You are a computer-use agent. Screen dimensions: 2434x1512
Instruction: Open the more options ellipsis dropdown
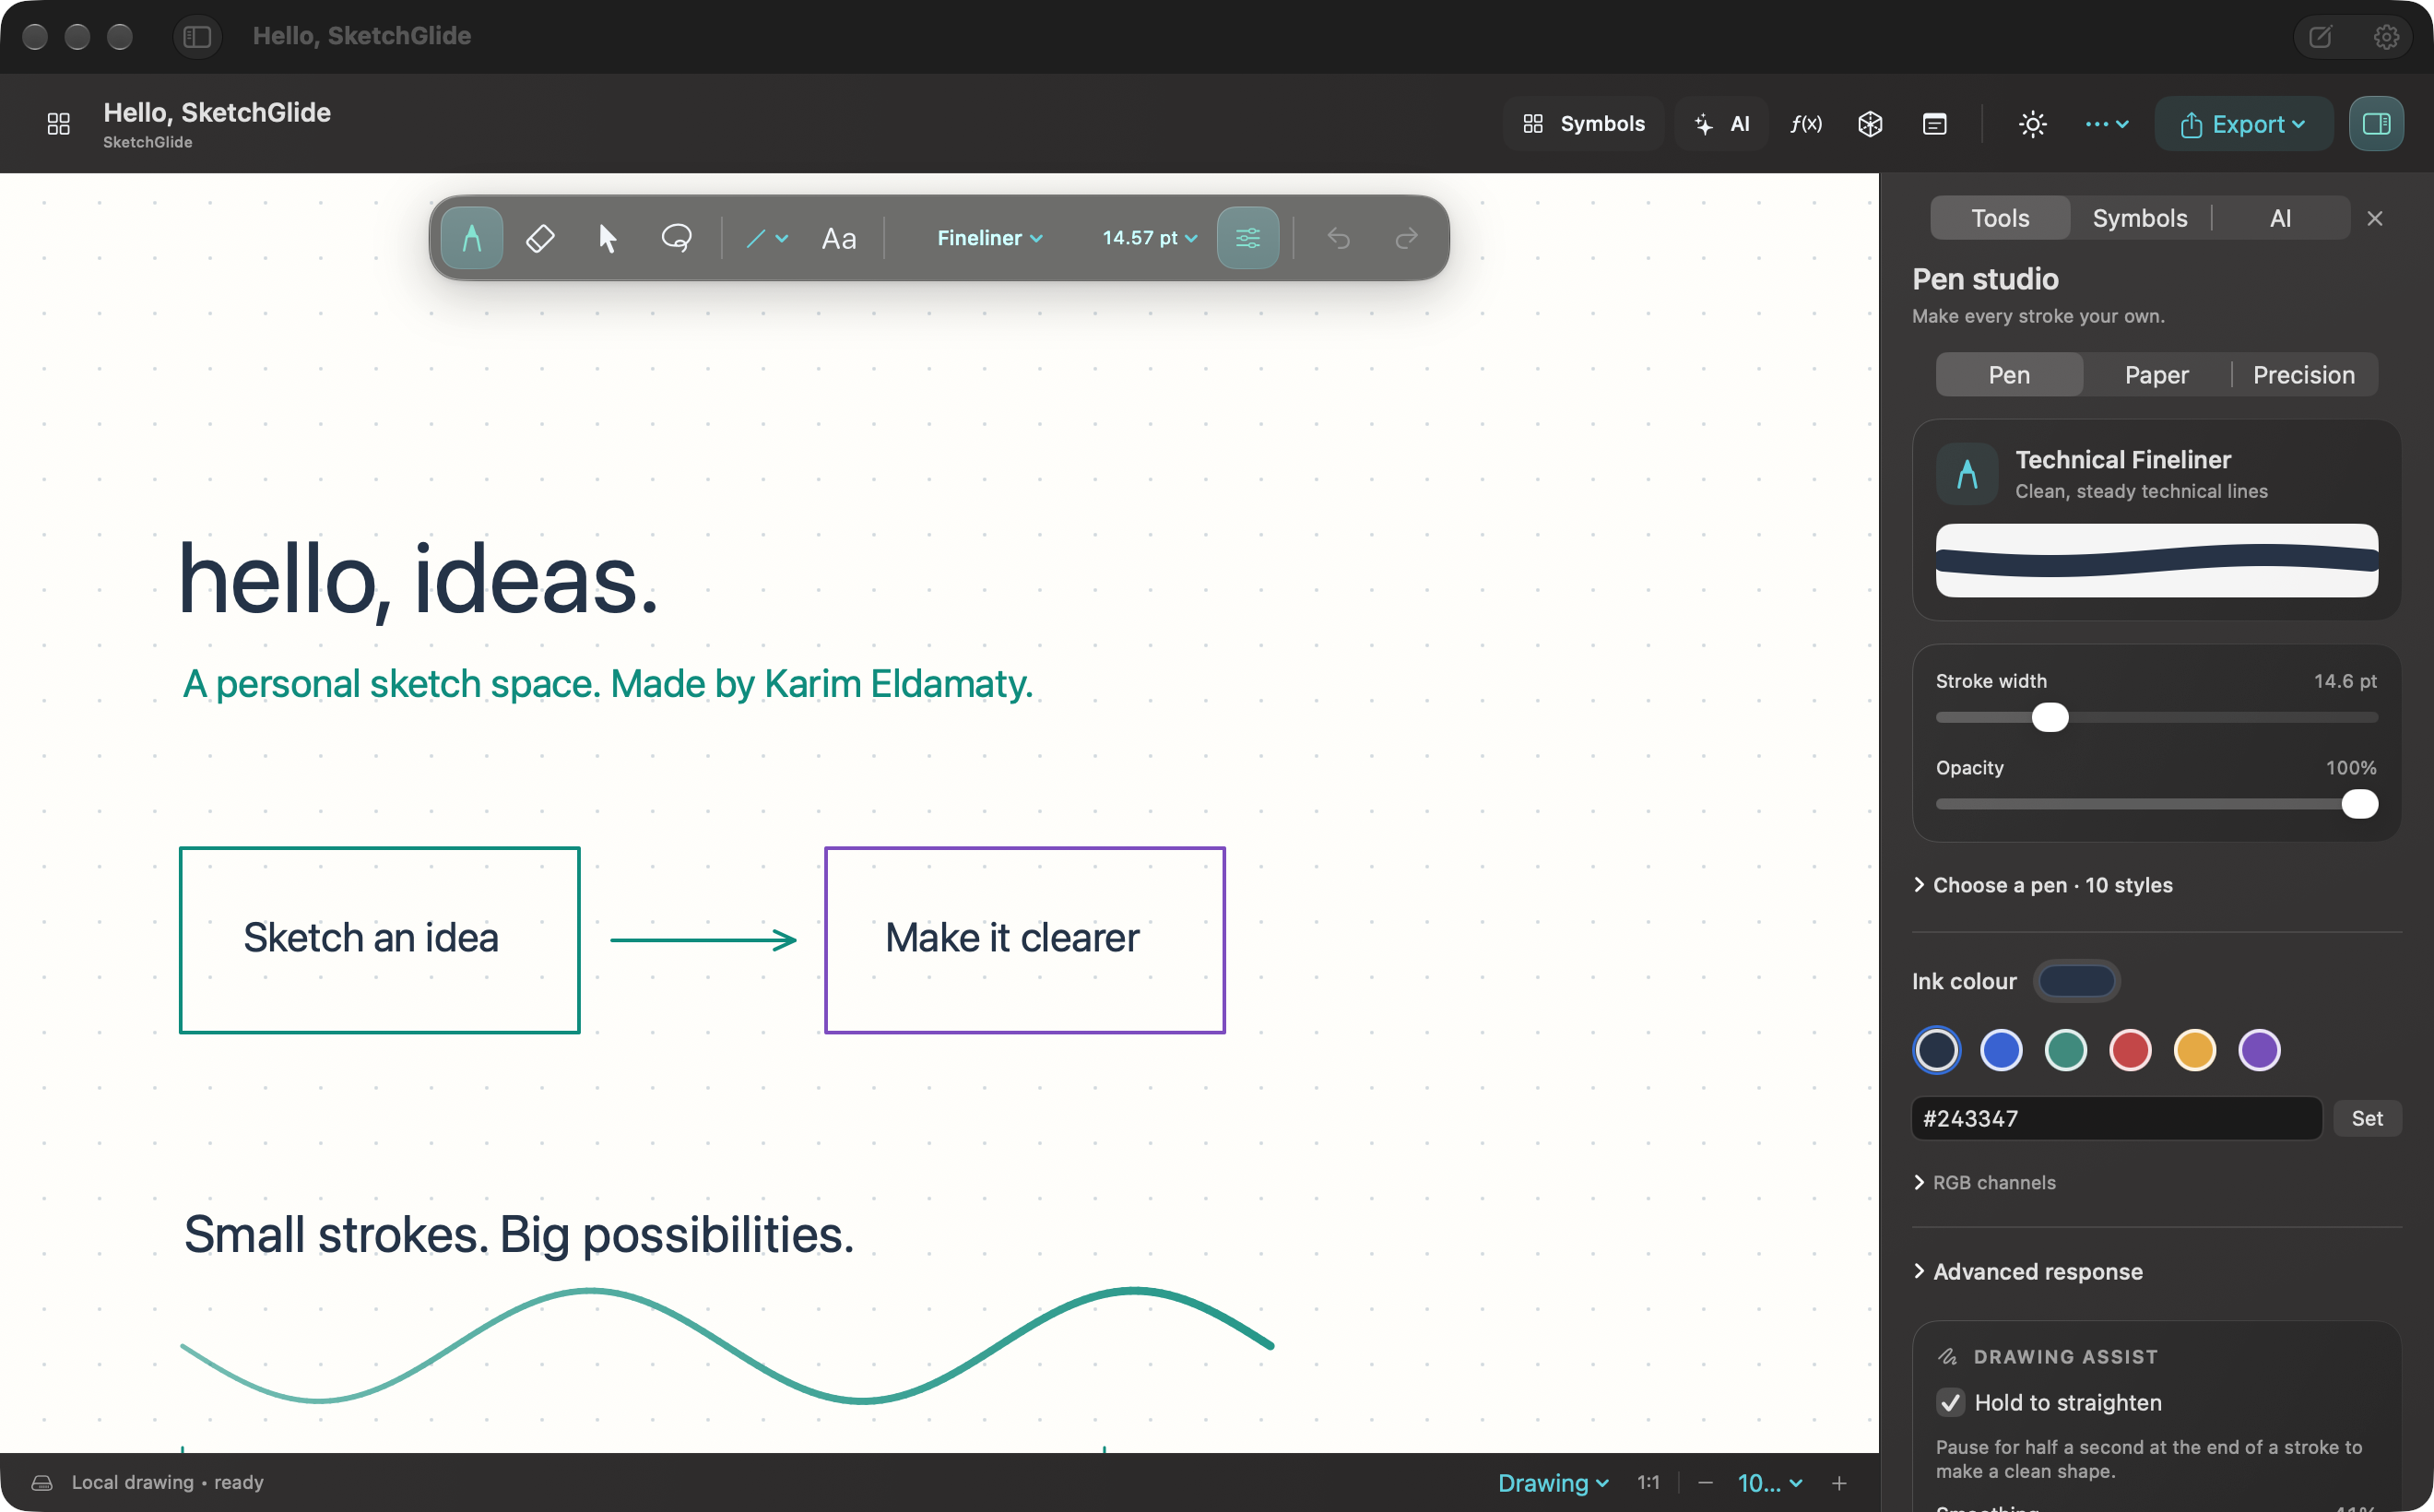2107,124
